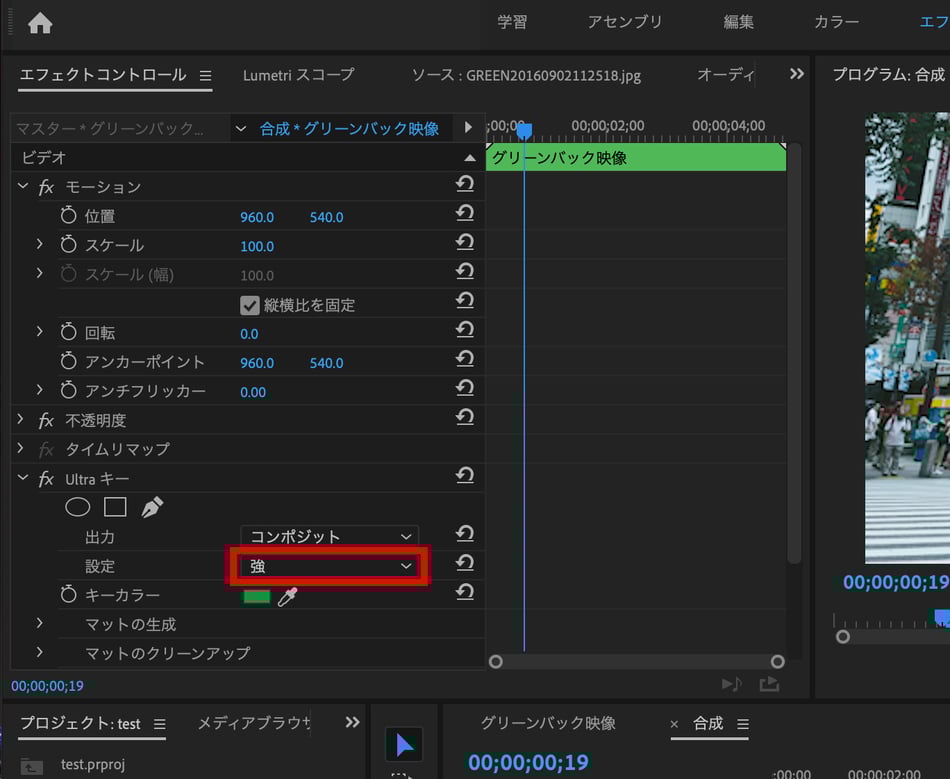The image size is (950, 779).
Task: Toggle the fx switch for 不透明度
Action: click(x=46, y=420)
